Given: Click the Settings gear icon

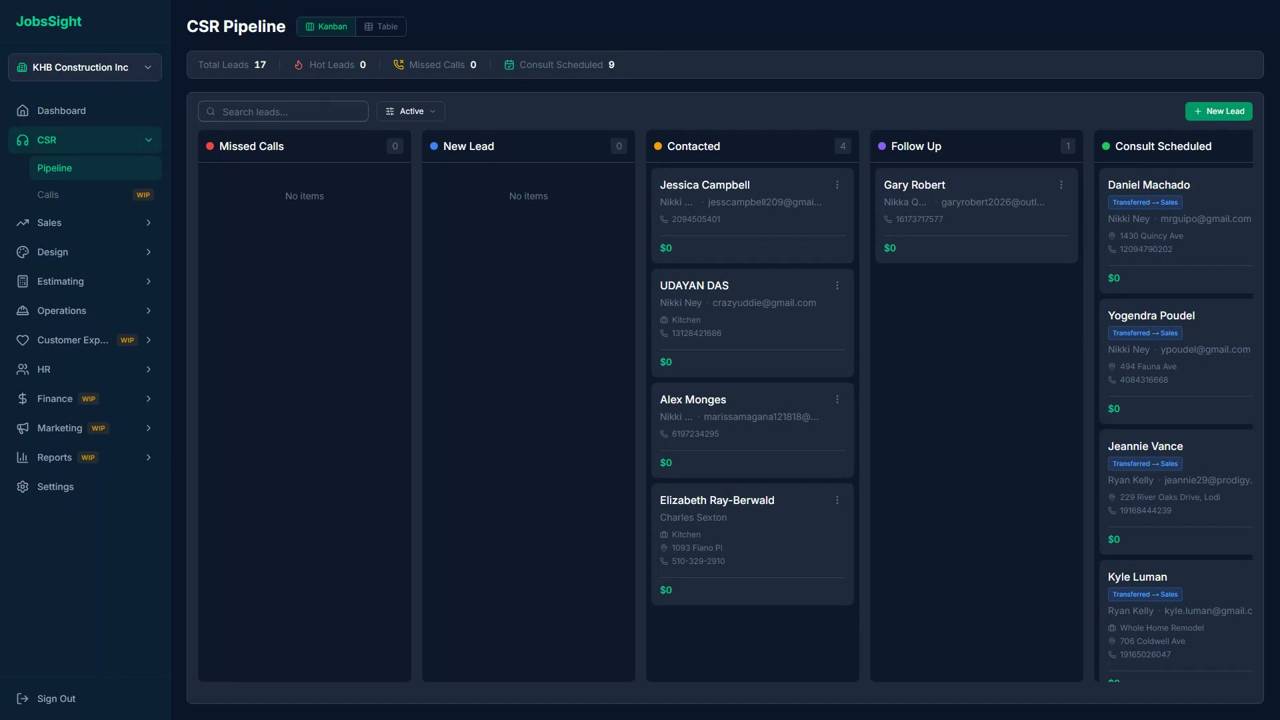Looking at the screenshot, I should tap(22, 487).
